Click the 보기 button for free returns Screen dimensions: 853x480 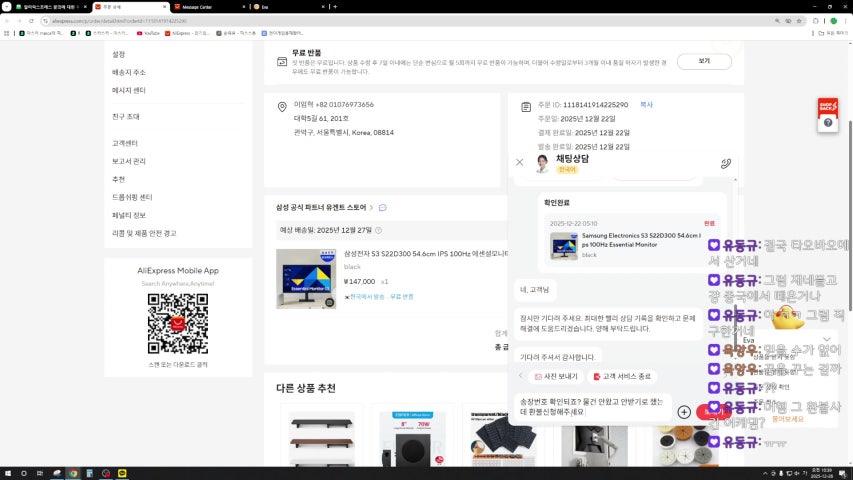pyautogui.click(x=704, y=61)
